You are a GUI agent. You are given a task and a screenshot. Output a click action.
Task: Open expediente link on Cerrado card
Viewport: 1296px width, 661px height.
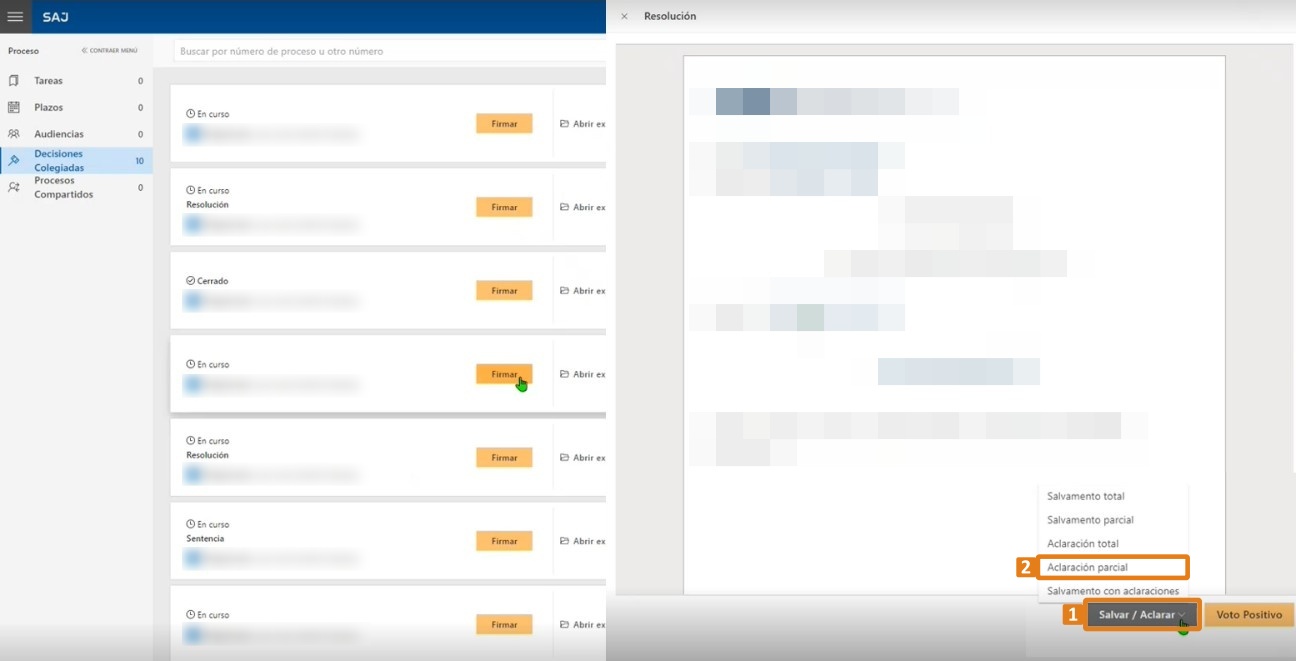click(x=582, y=291)
